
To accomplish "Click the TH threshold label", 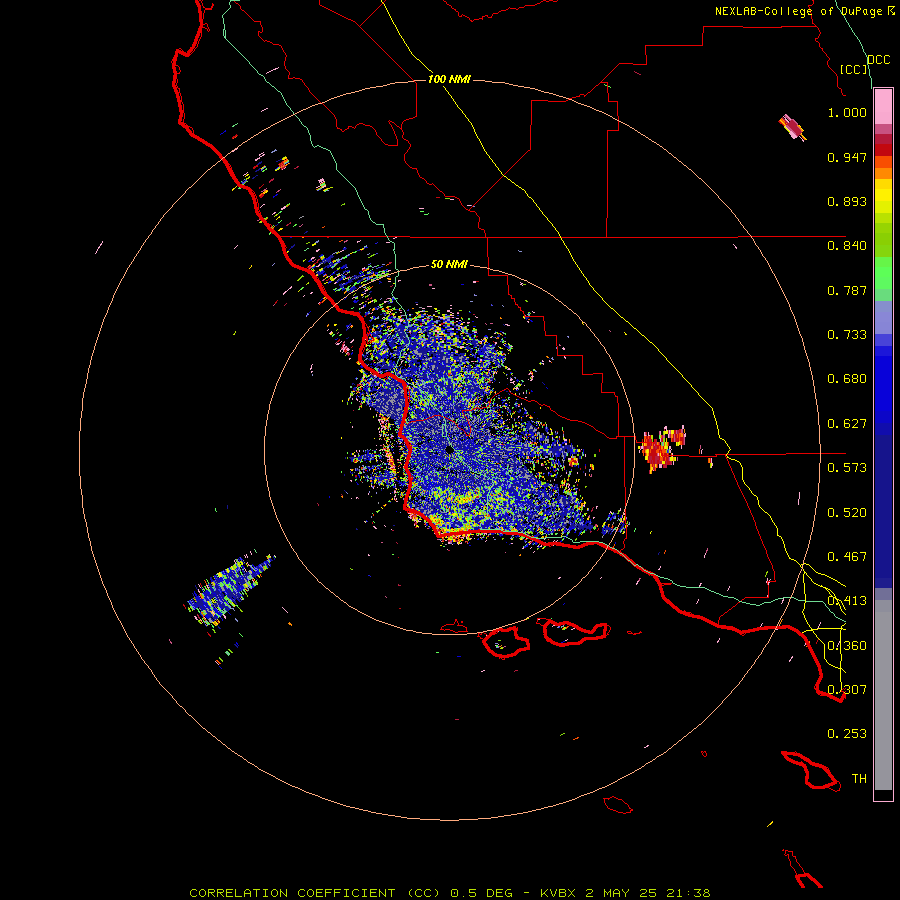I will click(859, 779).
